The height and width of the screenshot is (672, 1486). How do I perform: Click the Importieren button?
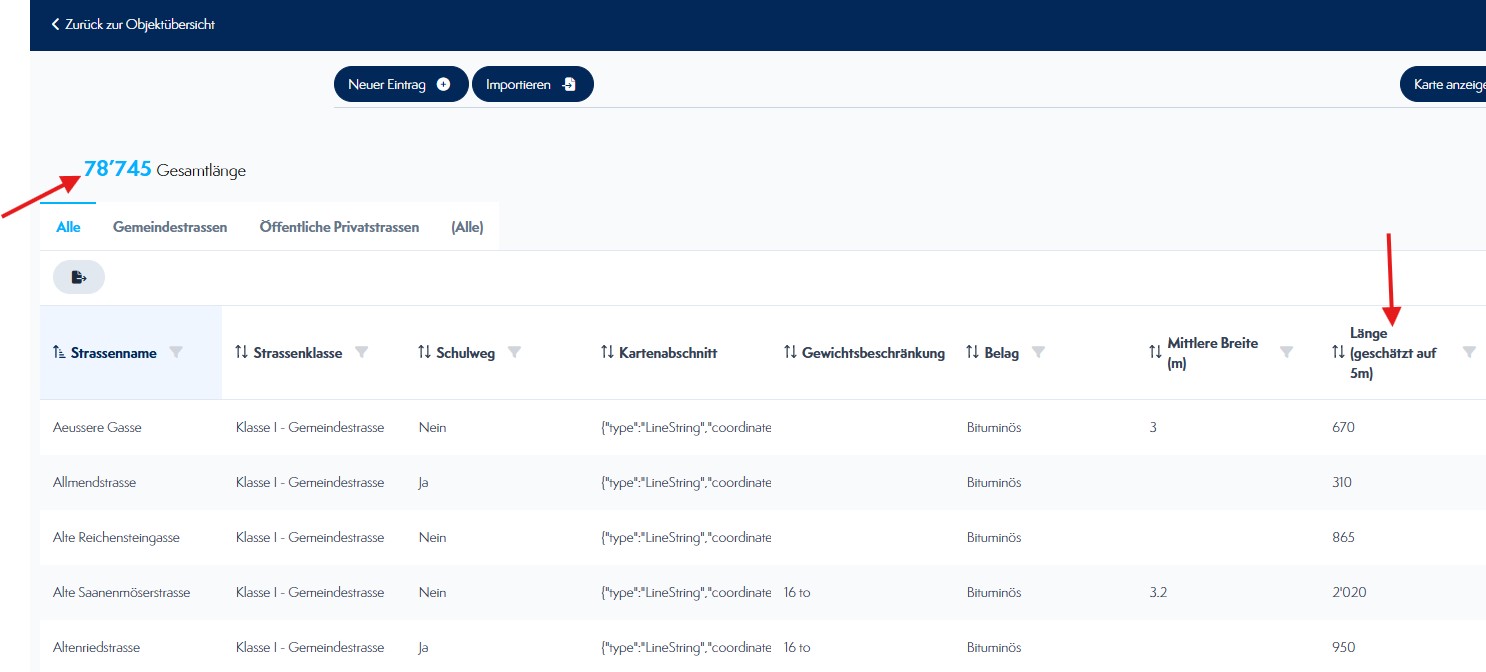[532, 85]
